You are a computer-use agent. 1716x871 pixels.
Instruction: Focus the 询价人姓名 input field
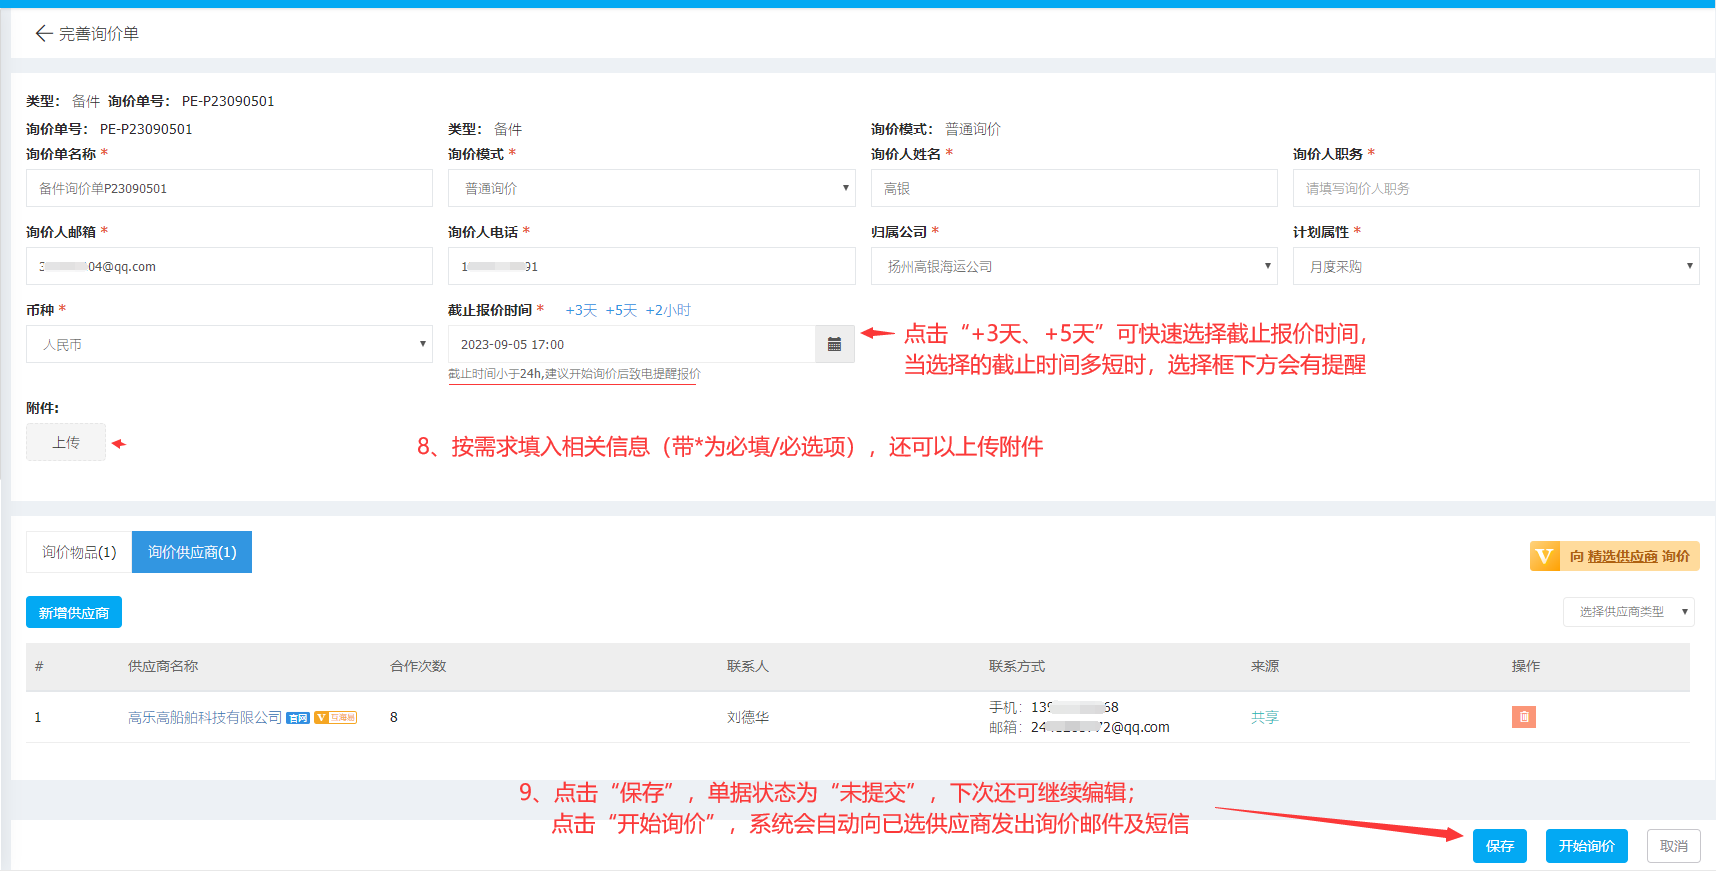1074,188
